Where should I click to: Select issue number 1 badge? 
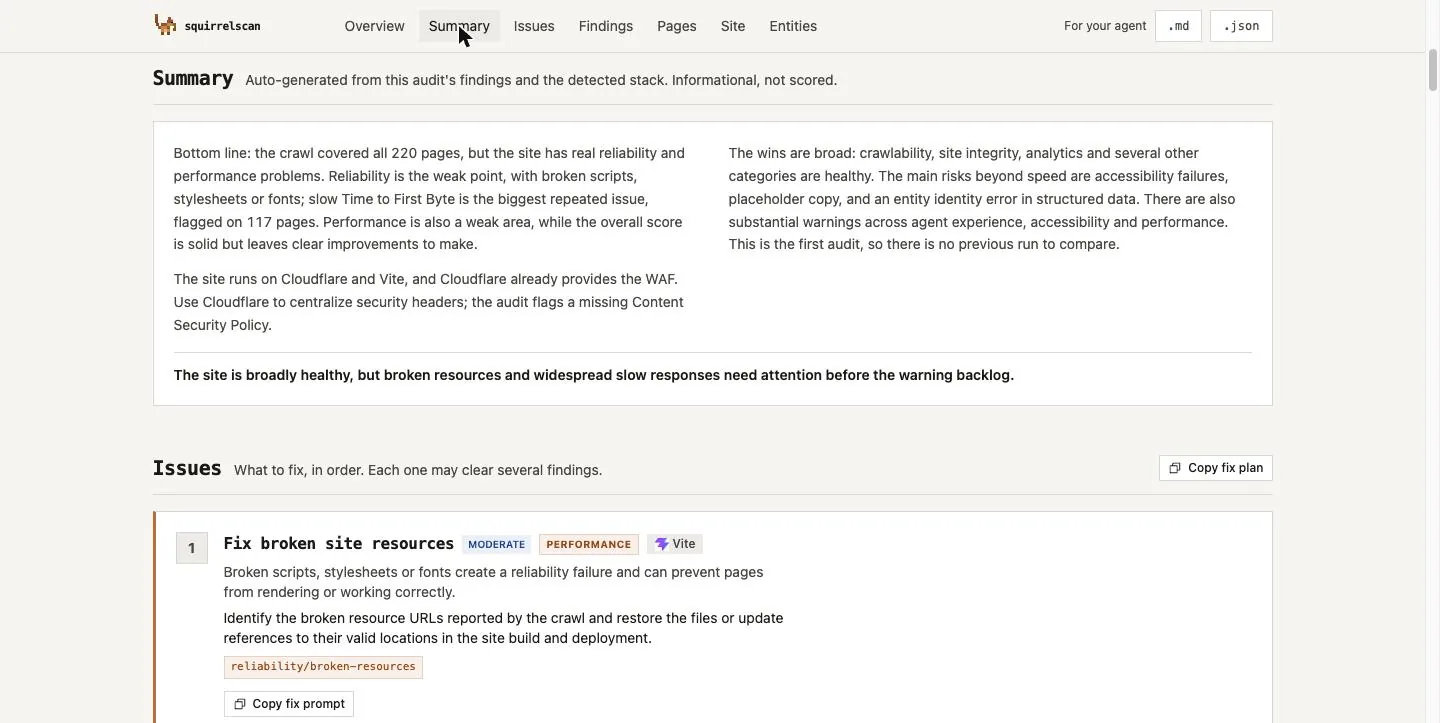(x=192, y=548)
